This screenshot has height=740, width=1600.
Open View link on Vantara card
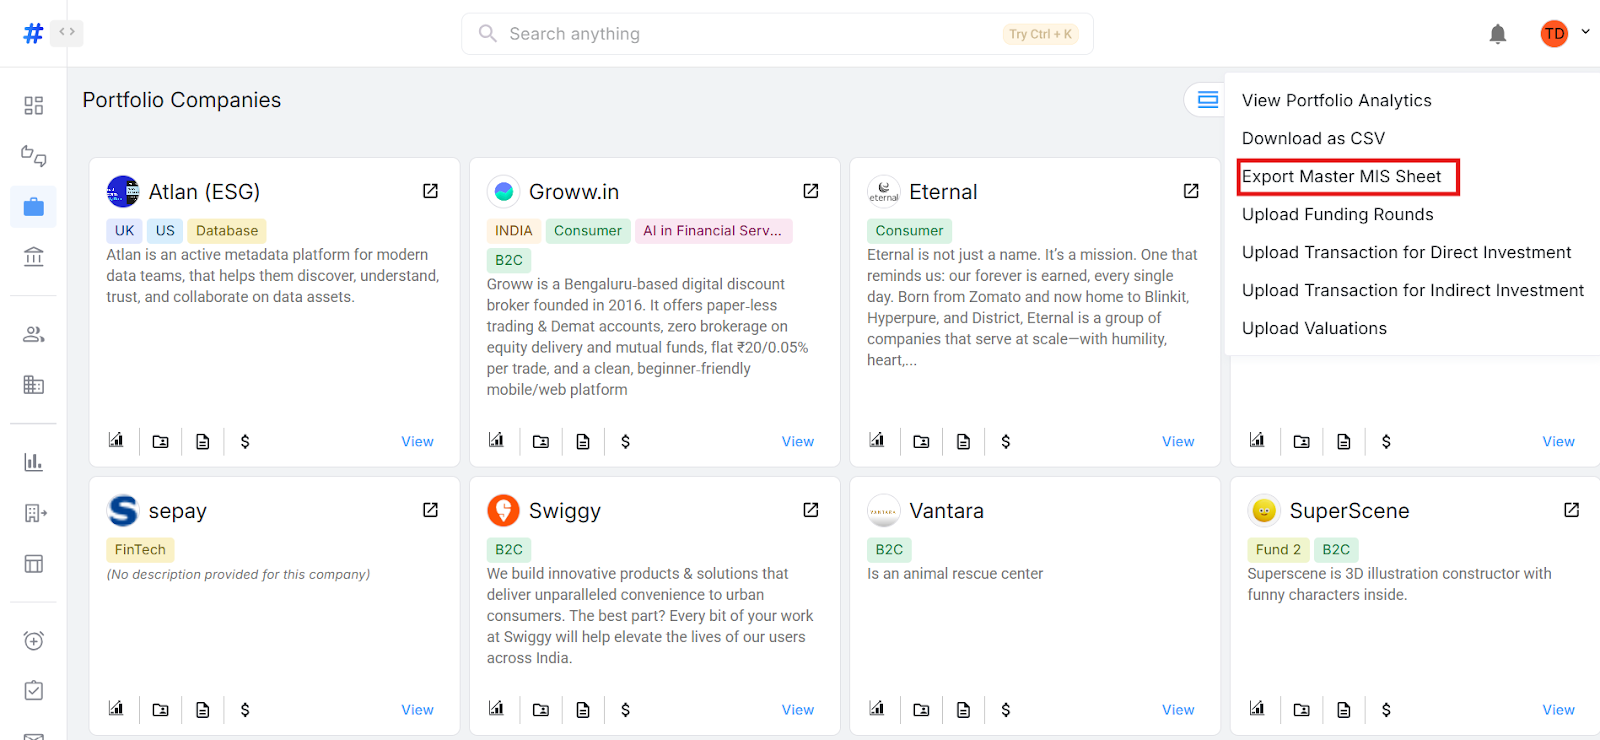point(1177,710)
